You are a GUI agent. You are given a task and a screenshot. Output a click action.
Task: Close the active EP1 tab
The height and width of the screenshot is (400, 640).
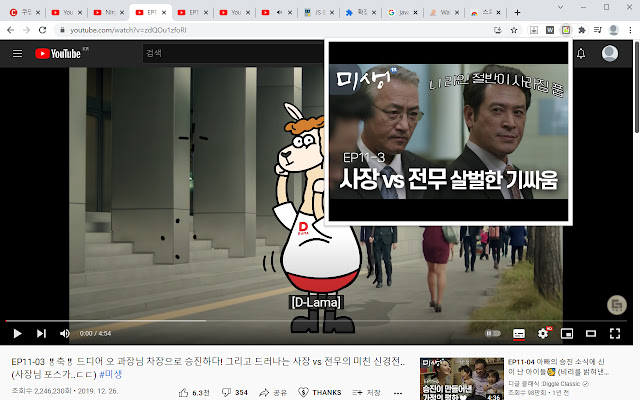[x=164, y=13]
